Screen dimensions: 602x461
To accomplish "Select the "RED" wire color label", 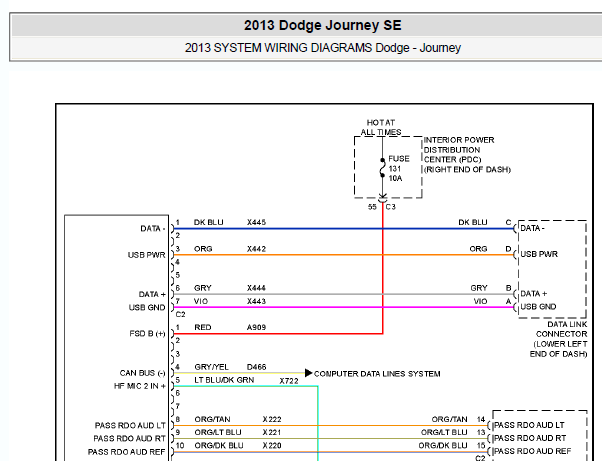I will pyautogui.click(x=203, y=327).
